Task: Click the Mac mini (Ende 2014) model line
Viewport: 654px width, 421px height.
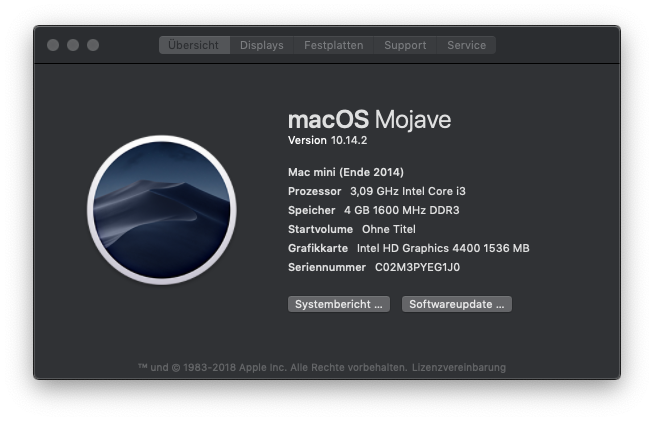Action: pyautogui.click(x=346, y=172)
